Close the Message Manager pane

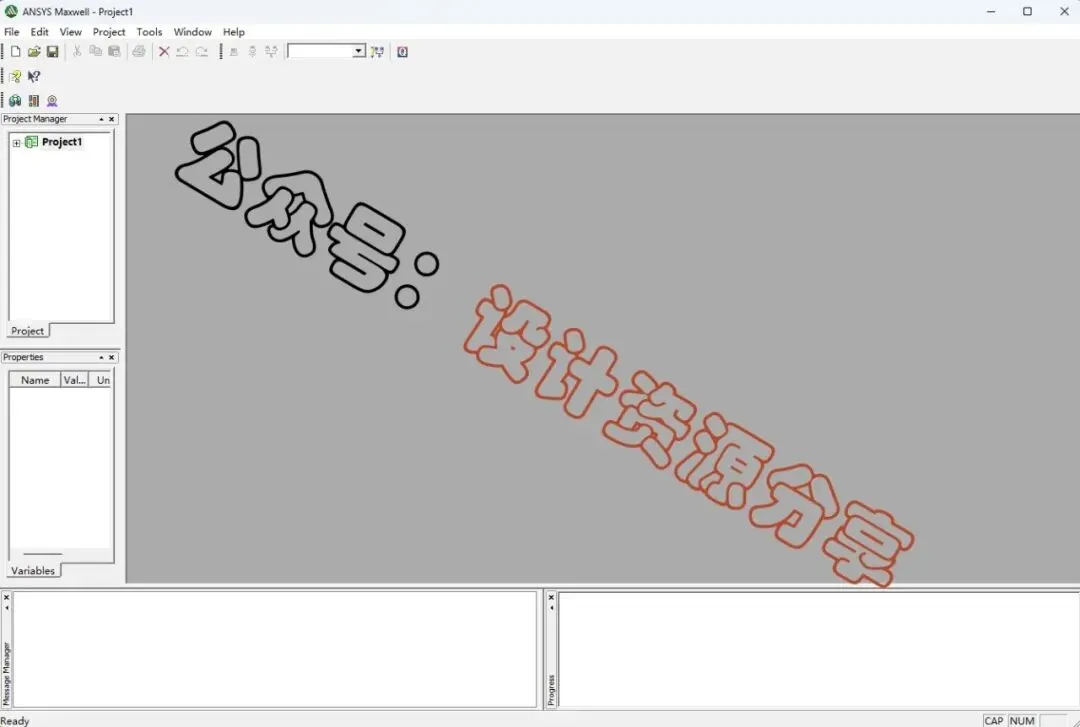7,597
